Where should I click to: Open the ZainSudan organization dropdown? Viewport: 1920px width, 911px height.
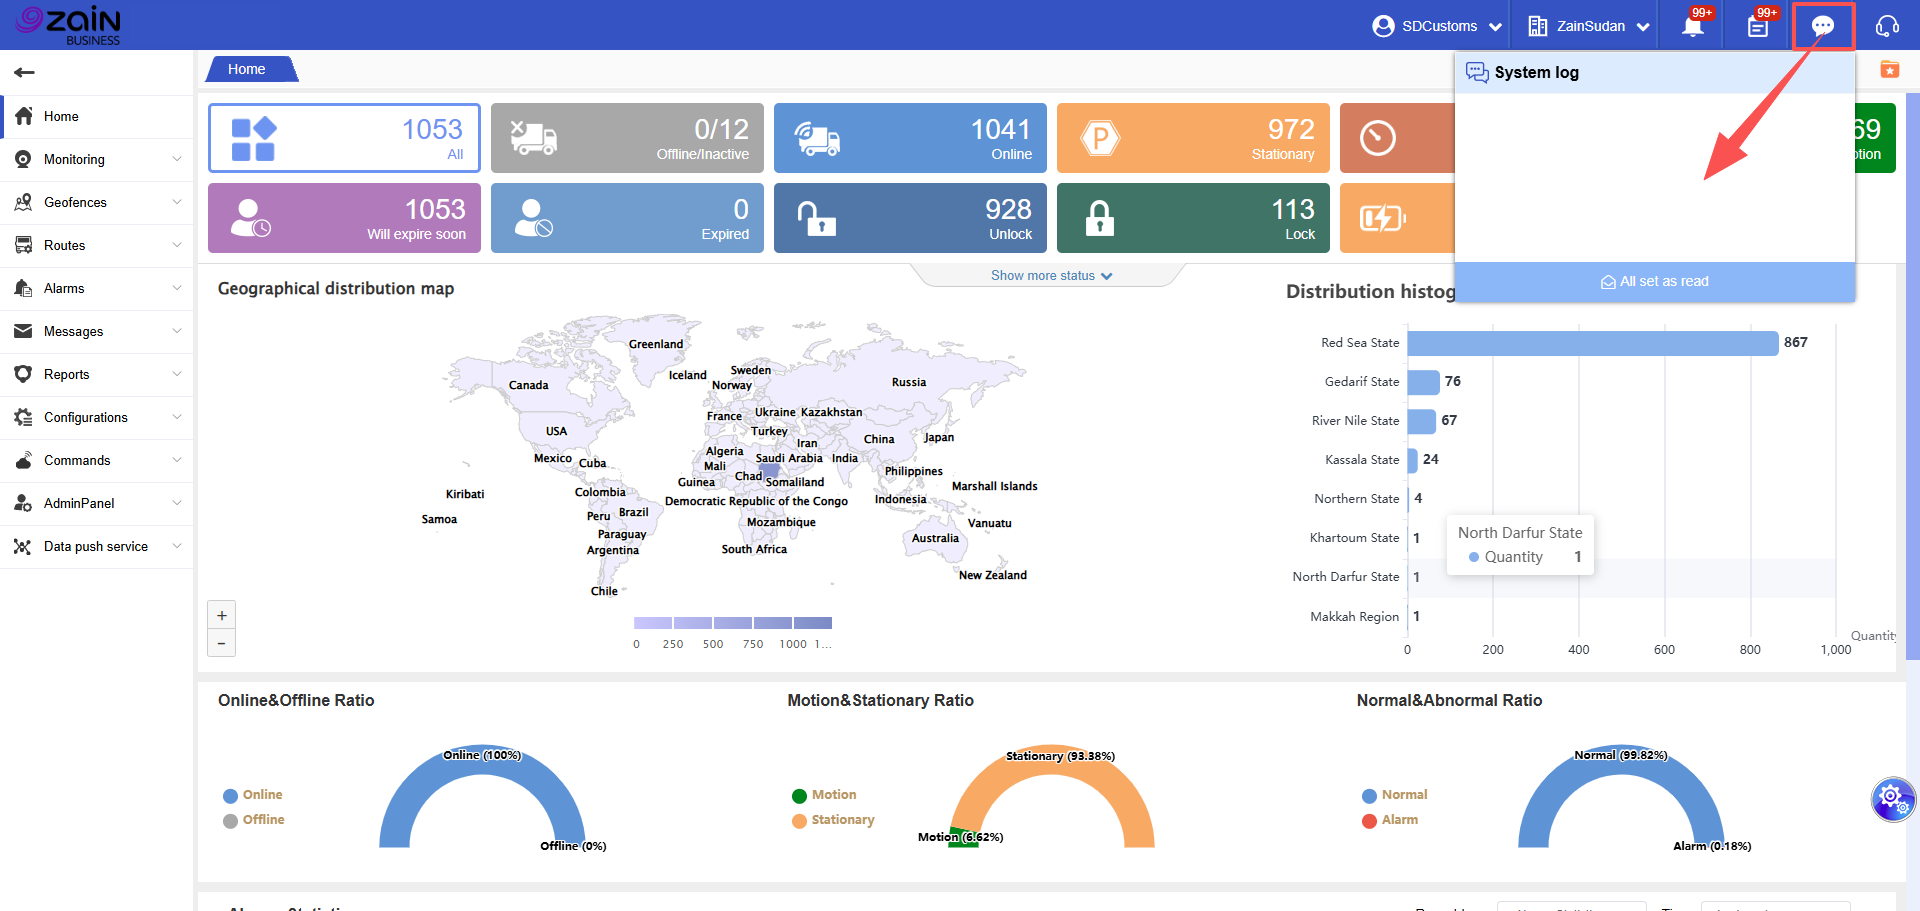[x=1589, y=26]
